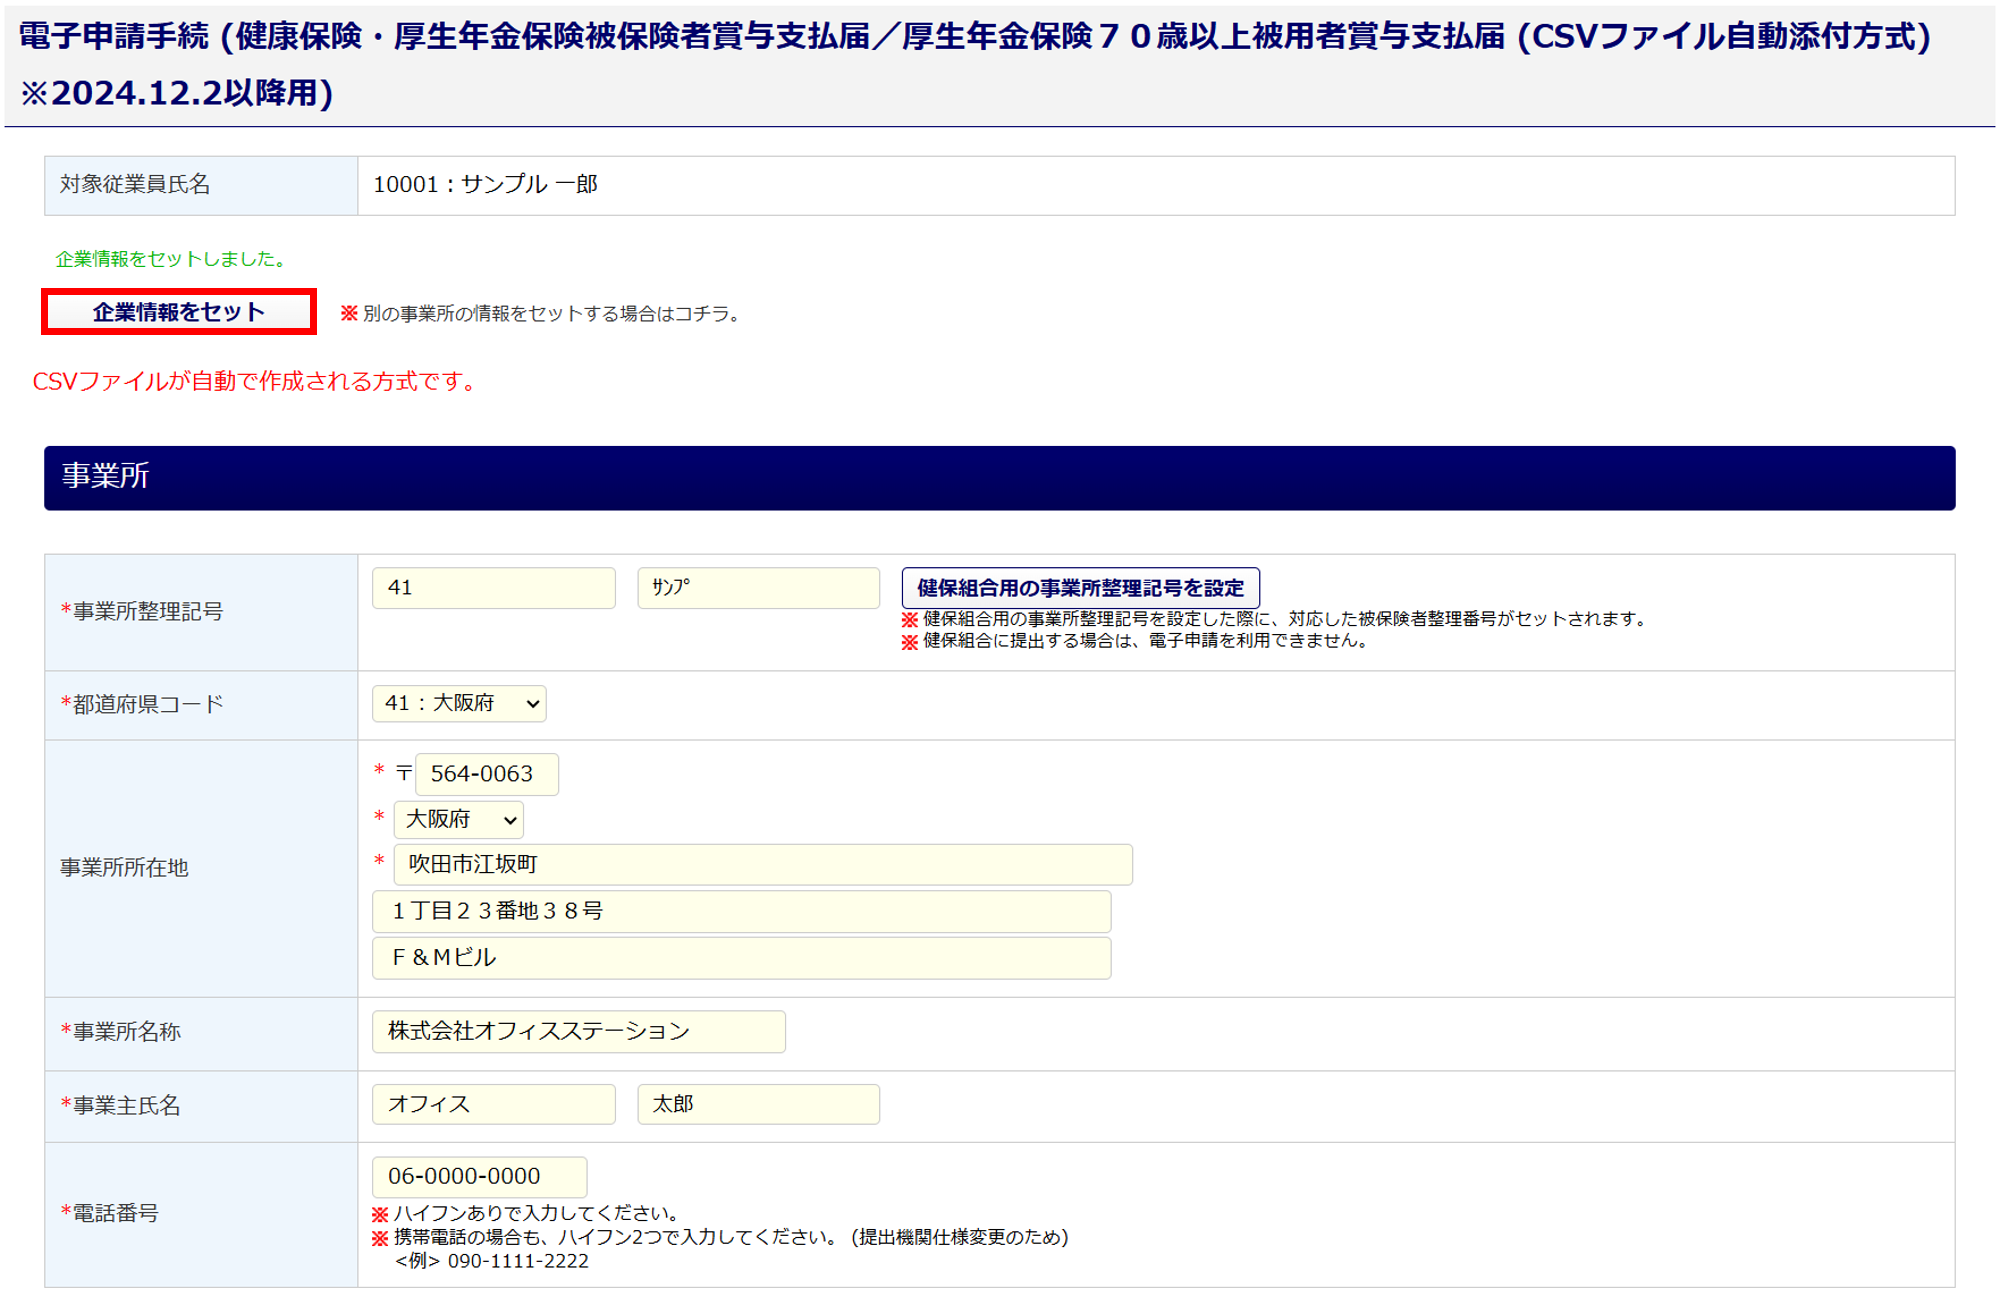
Task: Click the address field 1丁目23番地38号
Action: pyautogui.click(x=741, y=911)
